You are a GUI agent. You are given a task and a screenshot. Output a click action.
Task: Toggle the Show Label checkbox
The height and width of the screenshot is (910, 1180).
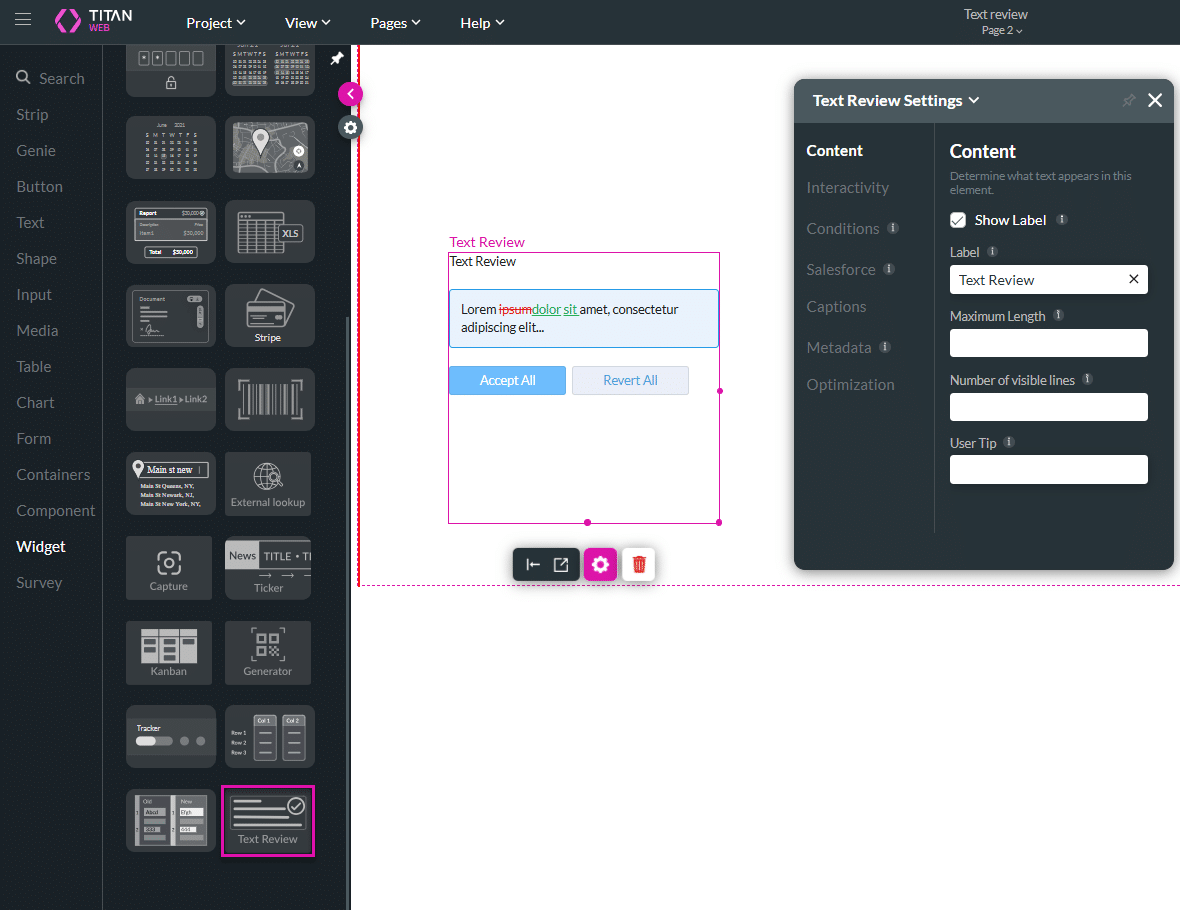pyautogui.click(x=958, y=220)
